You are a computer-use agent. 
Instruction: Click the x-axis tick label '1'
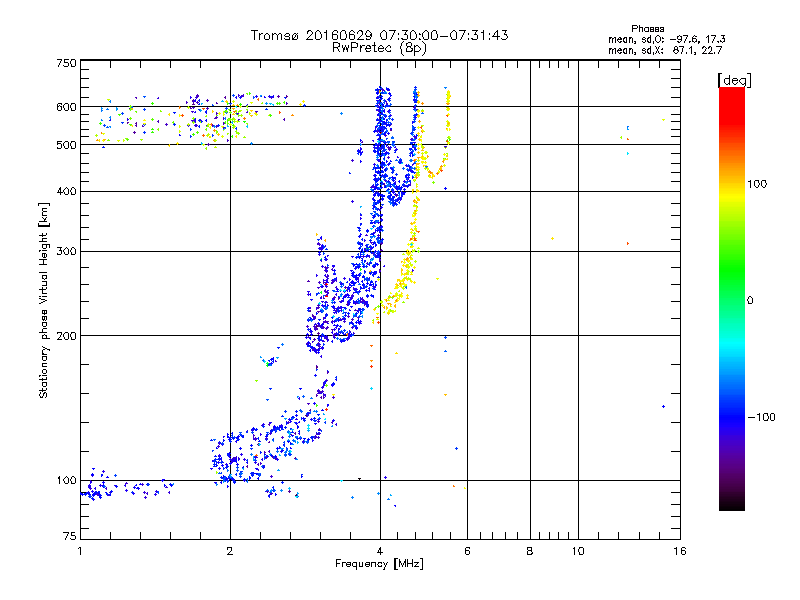pos(80,551)
